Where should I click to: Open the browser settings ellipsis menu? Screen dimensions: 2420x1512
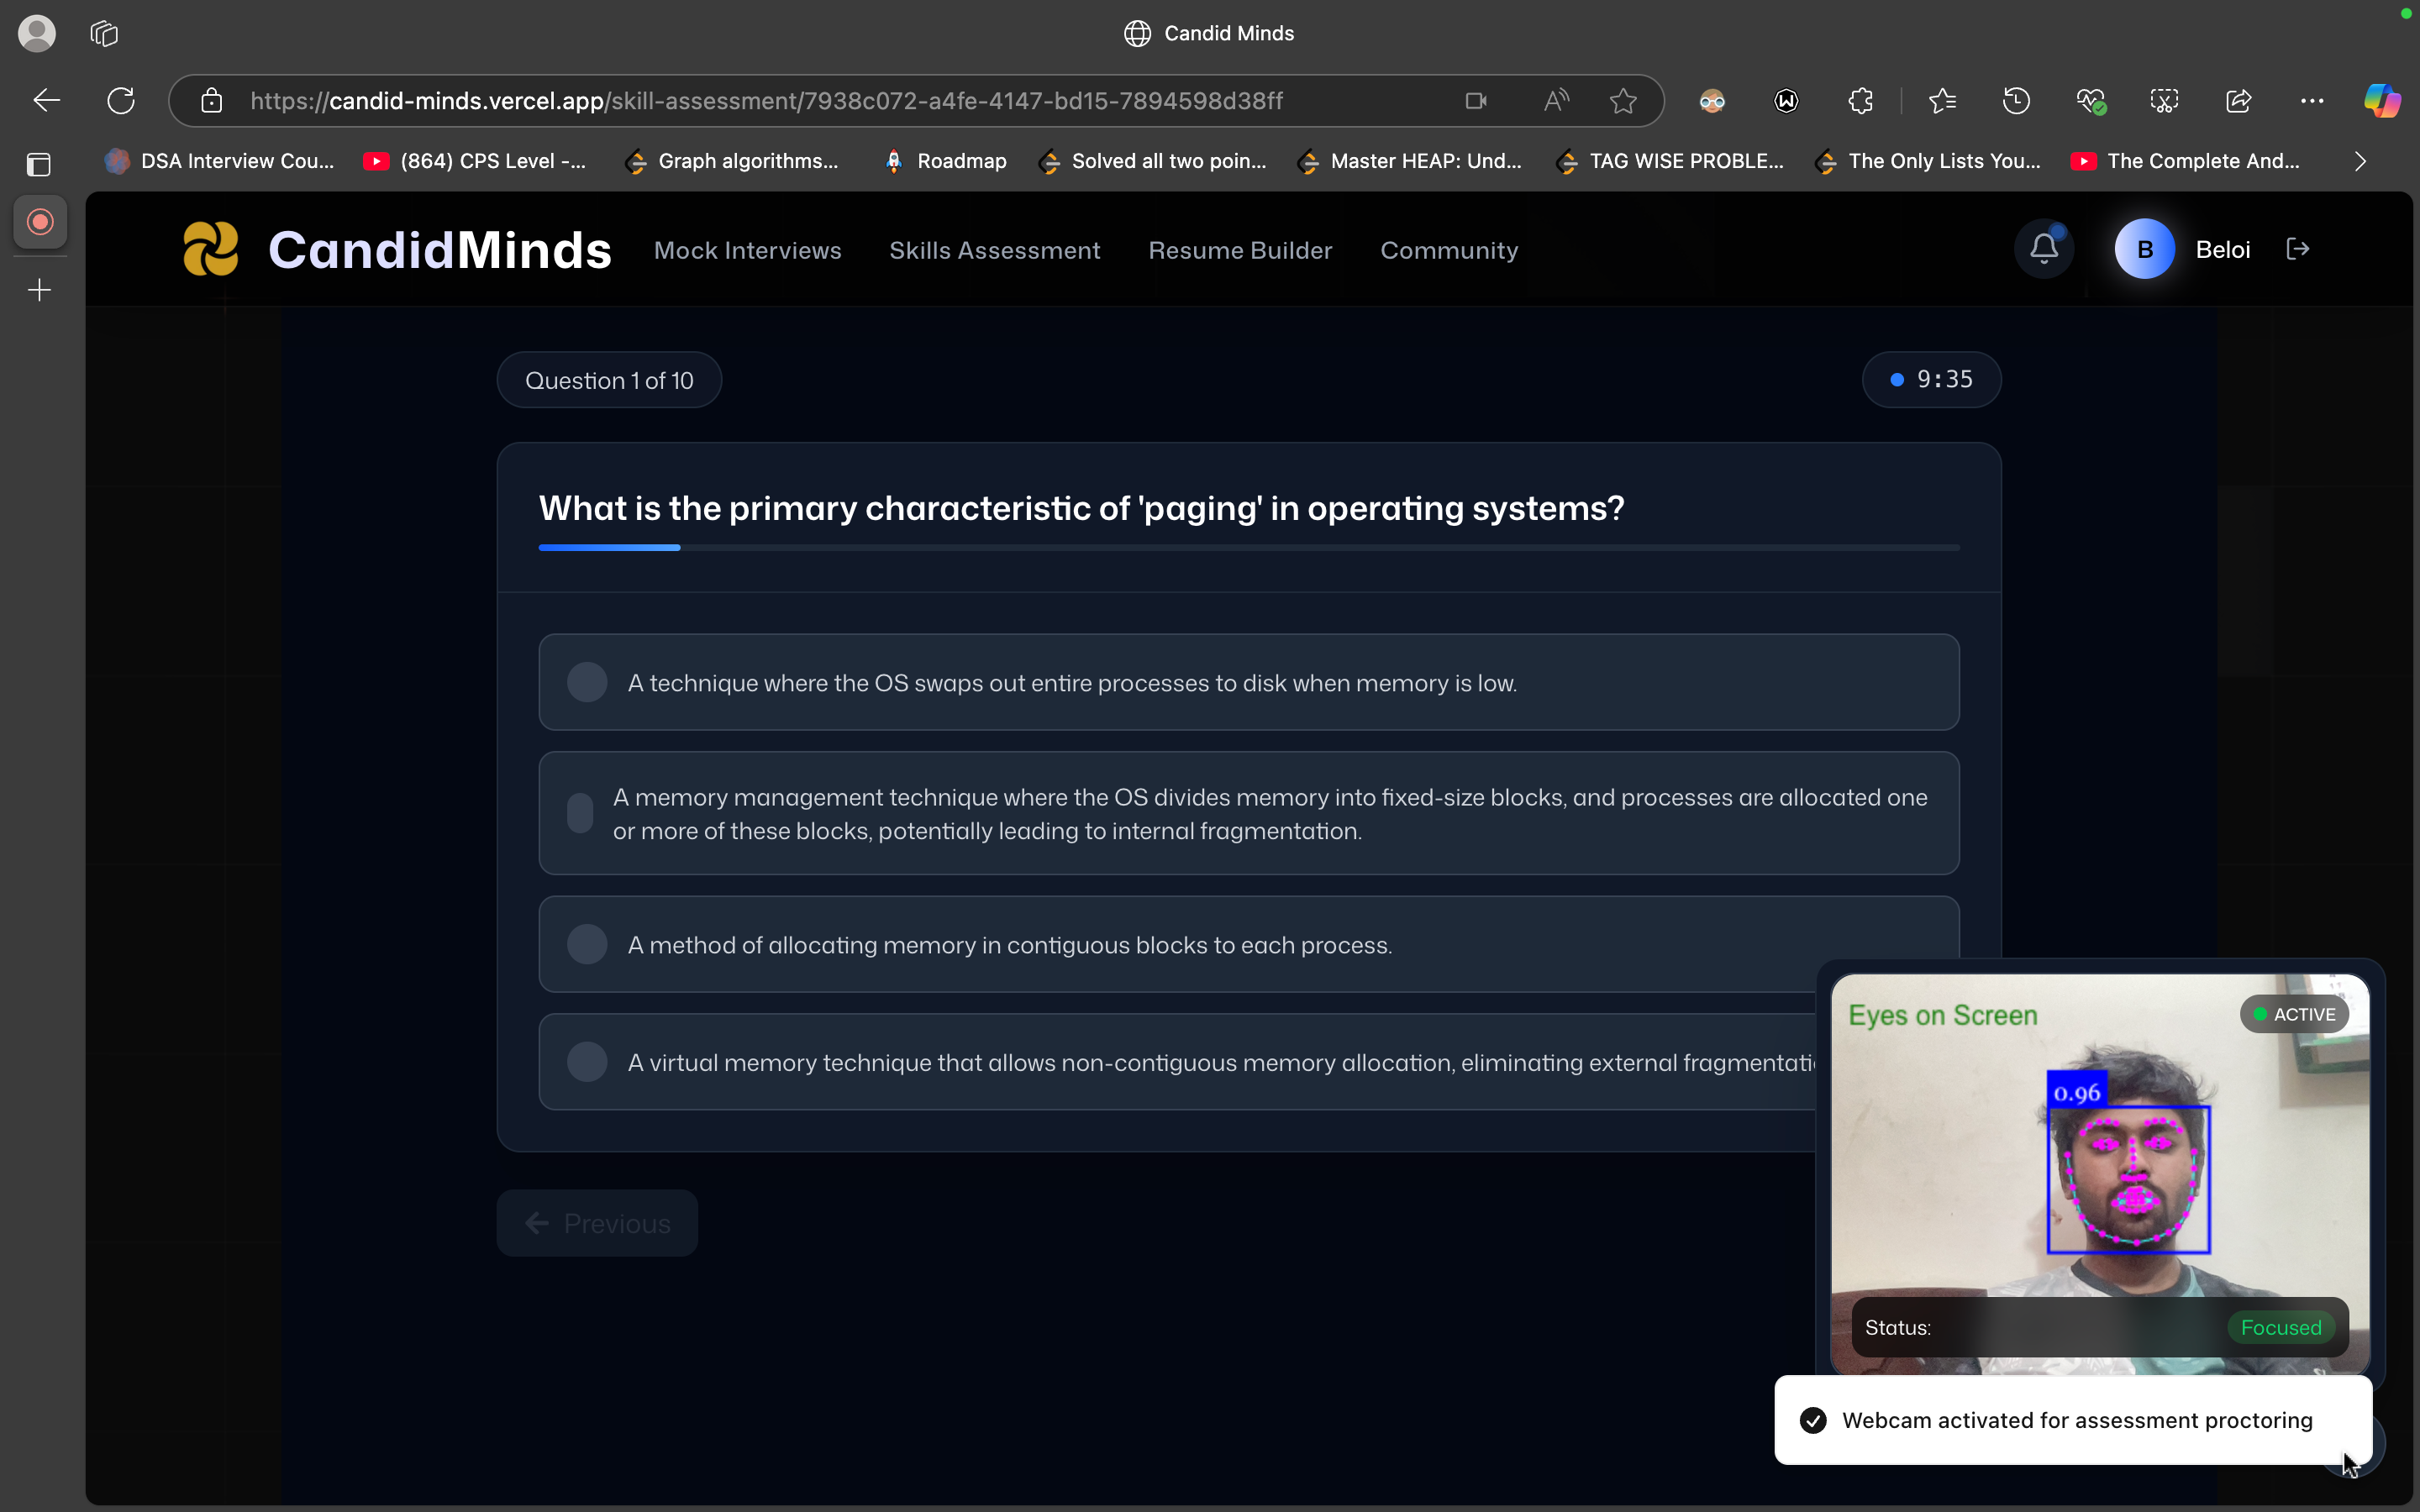(2311, 101)
